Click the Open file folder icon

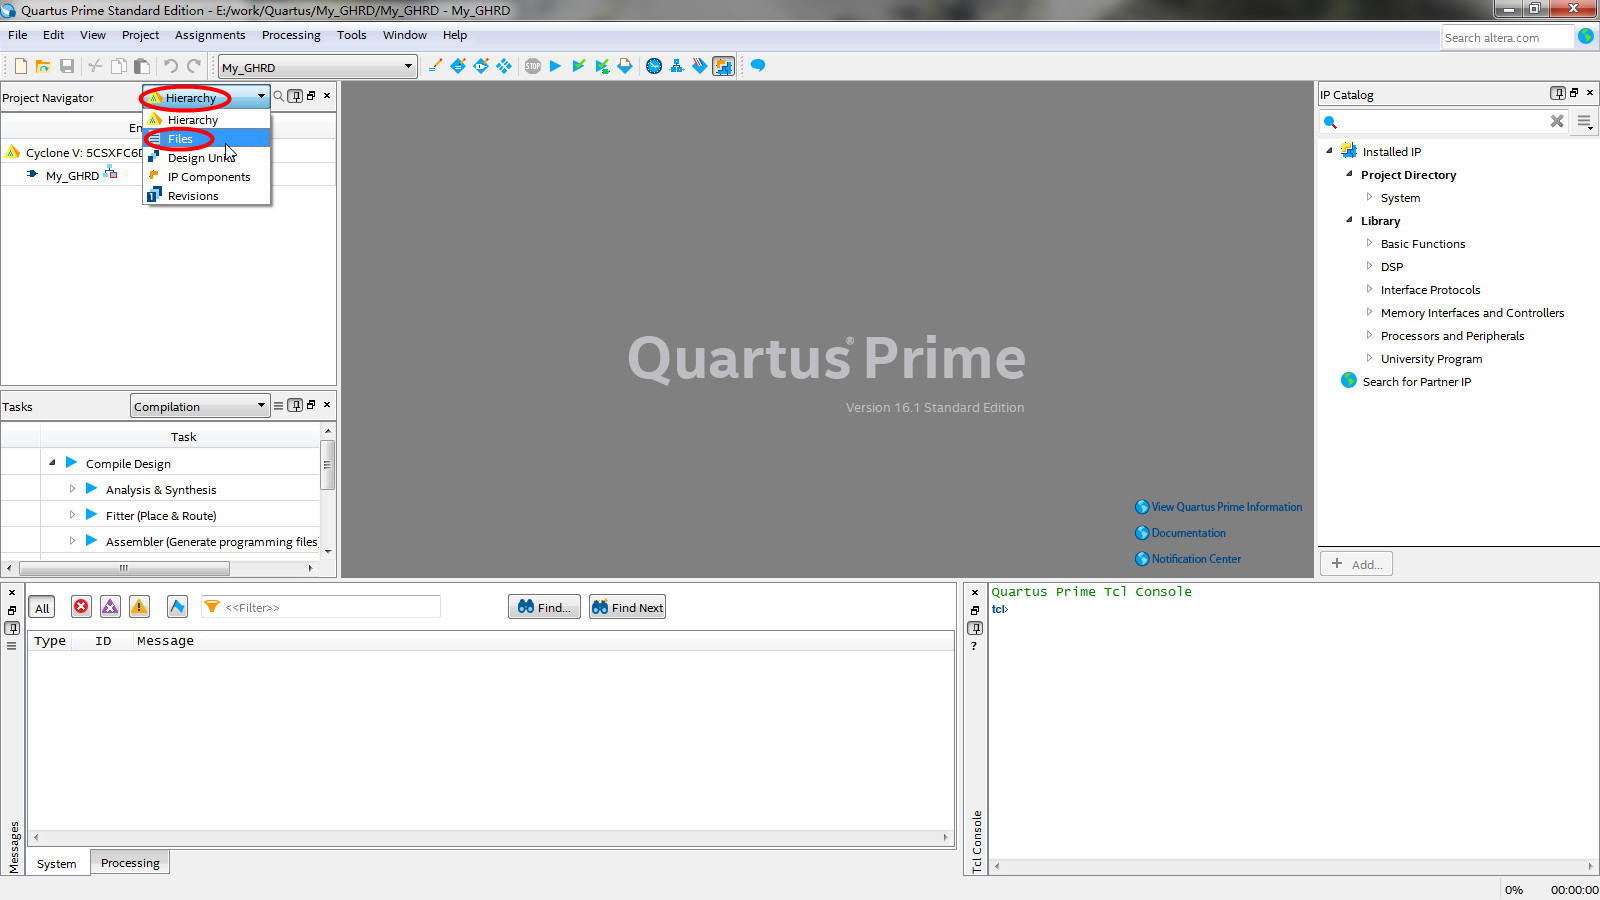43,66
